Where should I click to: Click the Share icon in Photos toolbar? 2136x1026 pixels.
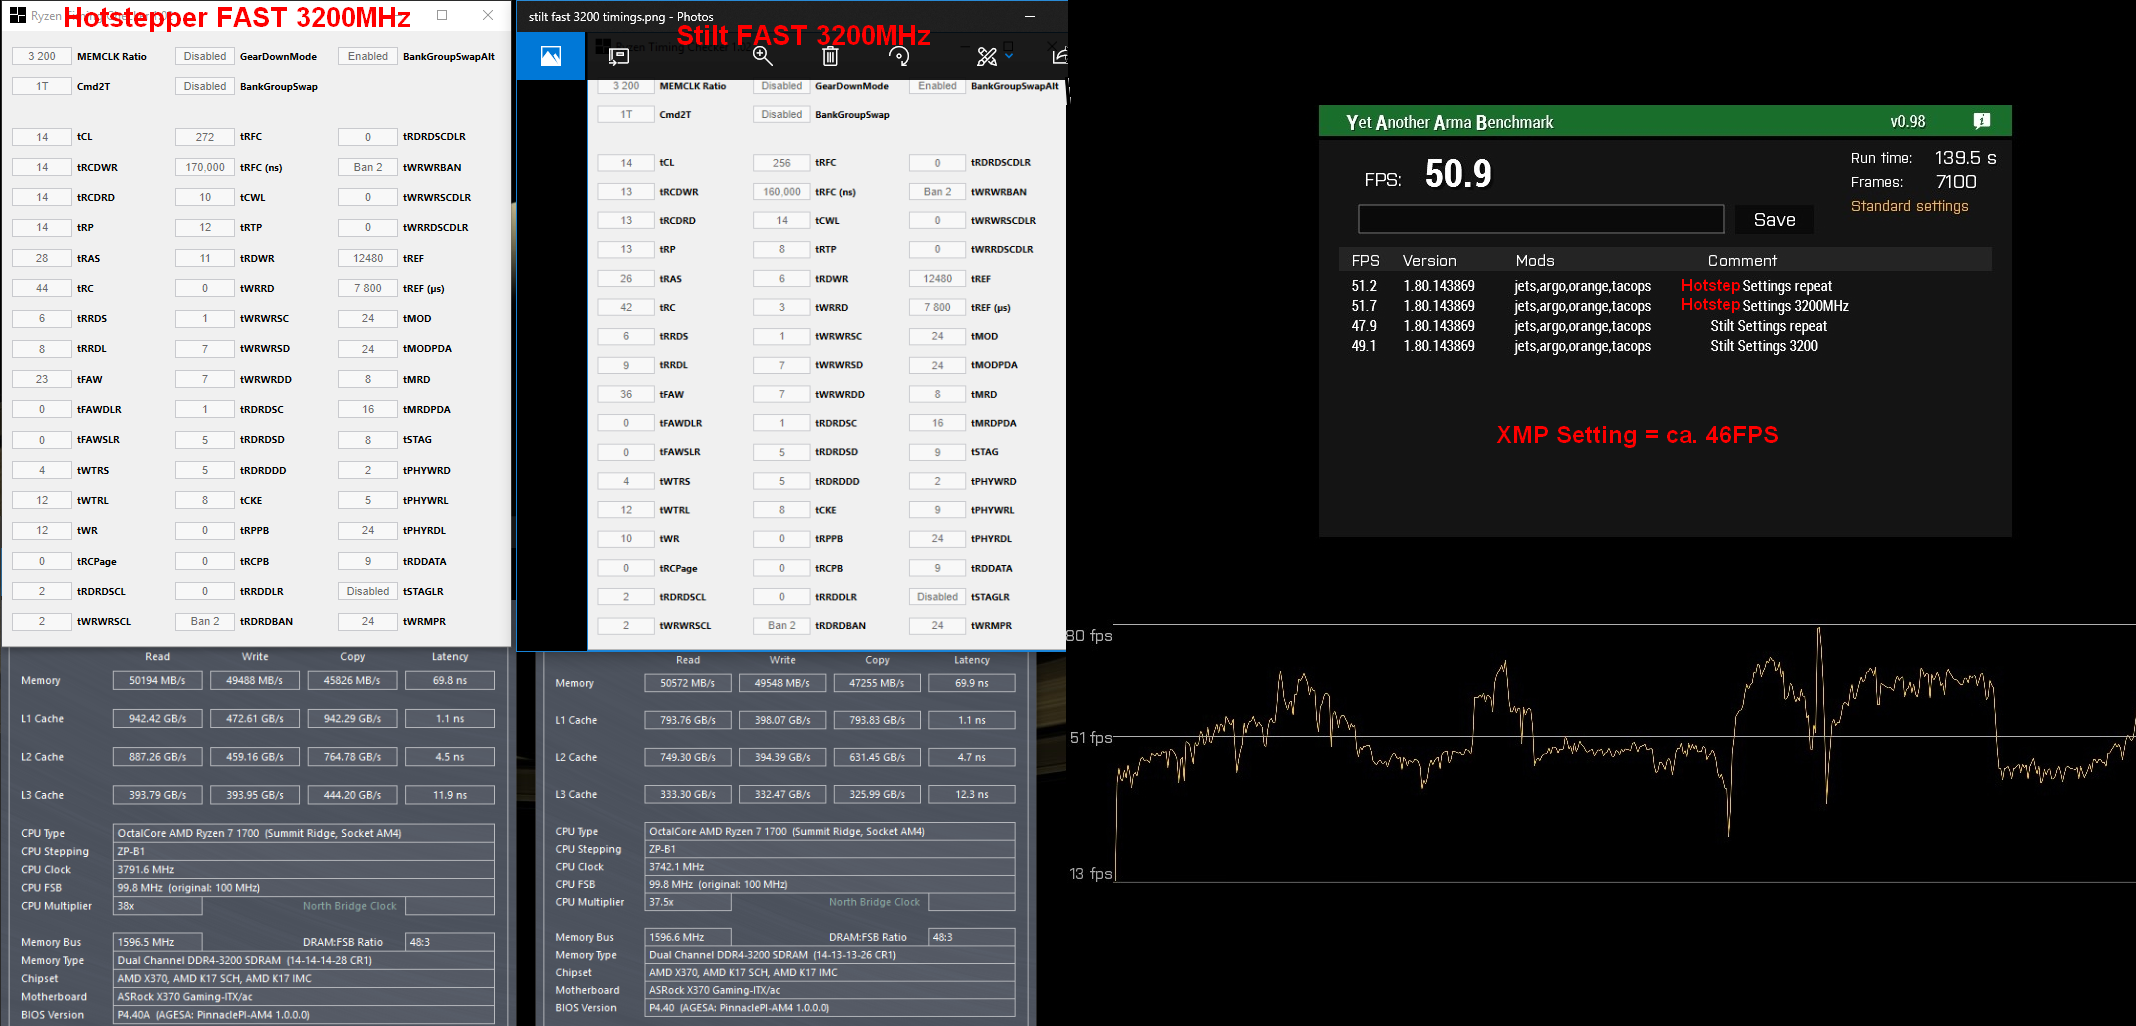(x=1060, y=56)
